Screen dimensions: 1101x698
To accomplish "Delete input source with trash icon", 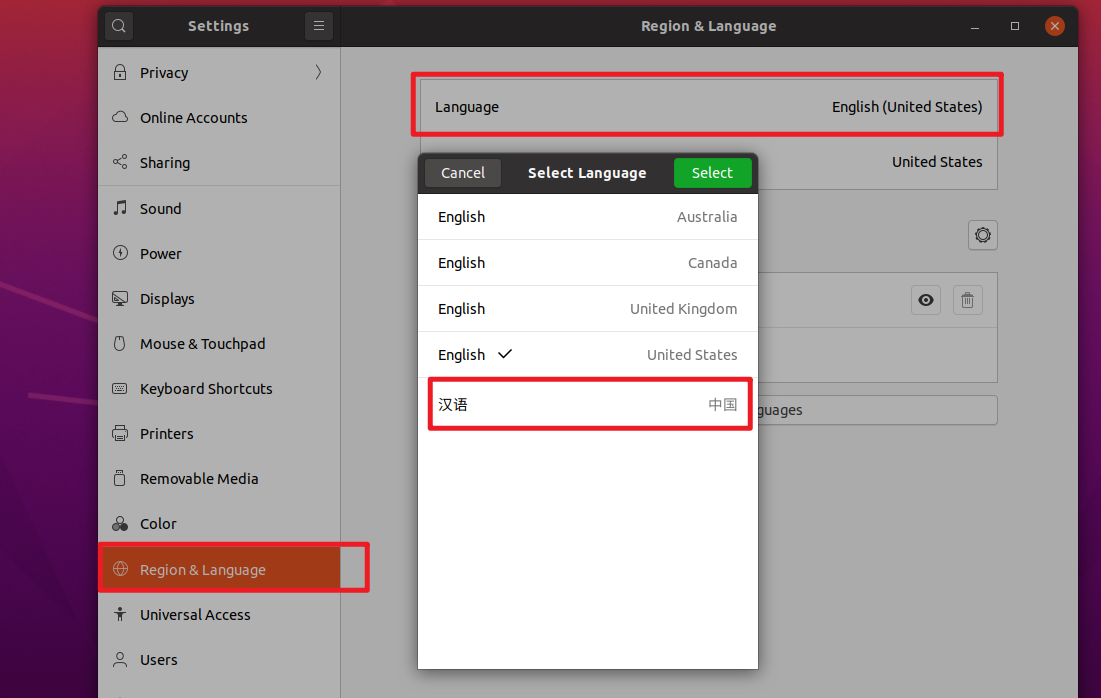I will (967, 300).
